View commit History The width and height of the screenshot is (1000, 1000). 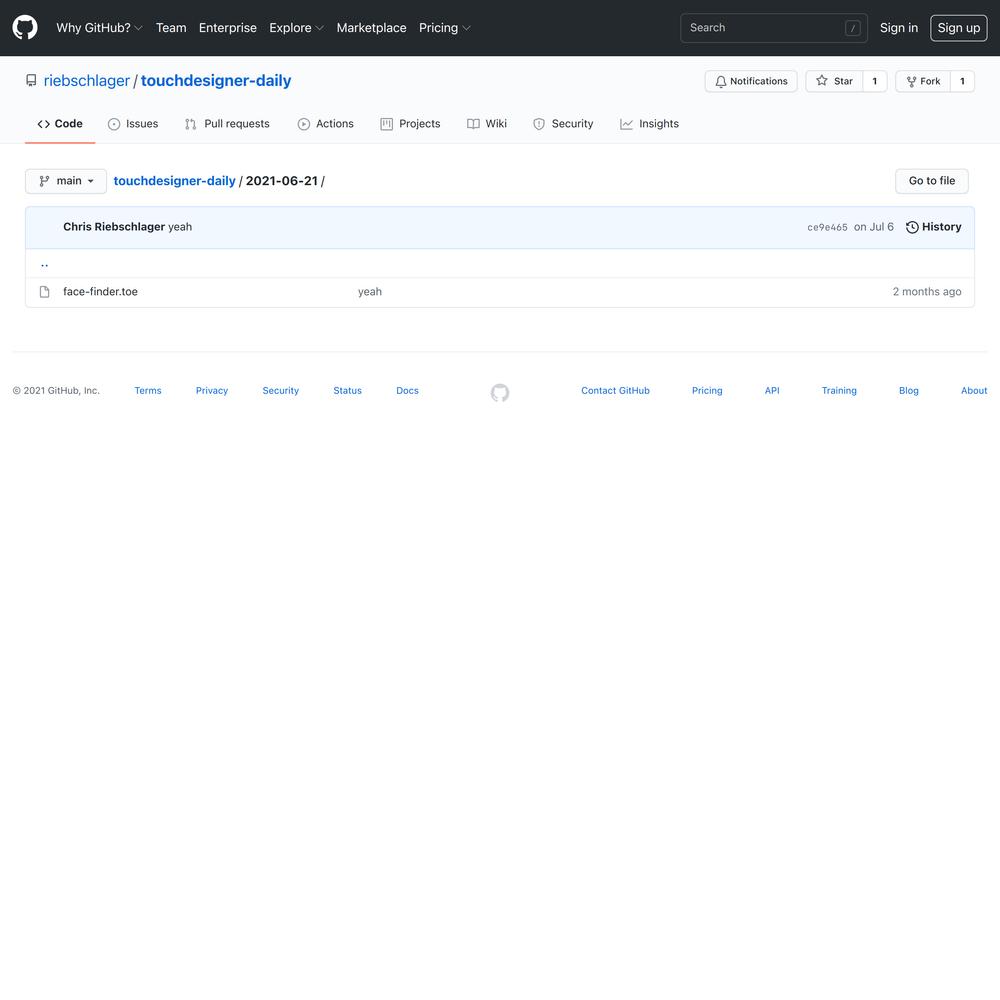pos(934,227)
